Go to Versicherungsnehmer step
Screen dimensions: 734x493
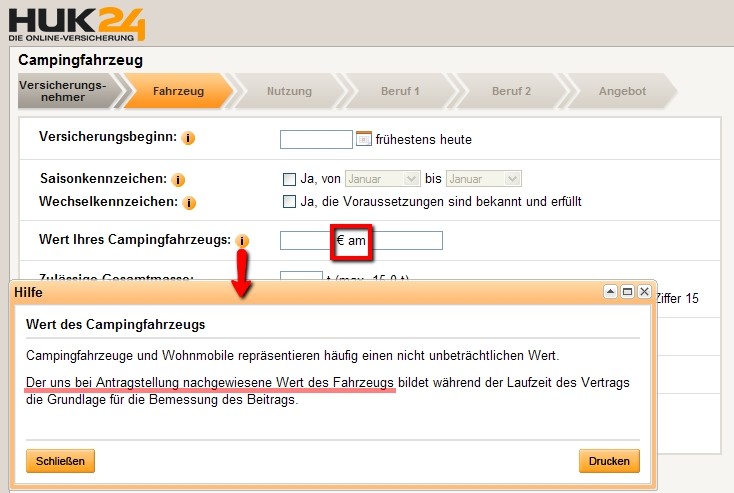coord(66,91)
